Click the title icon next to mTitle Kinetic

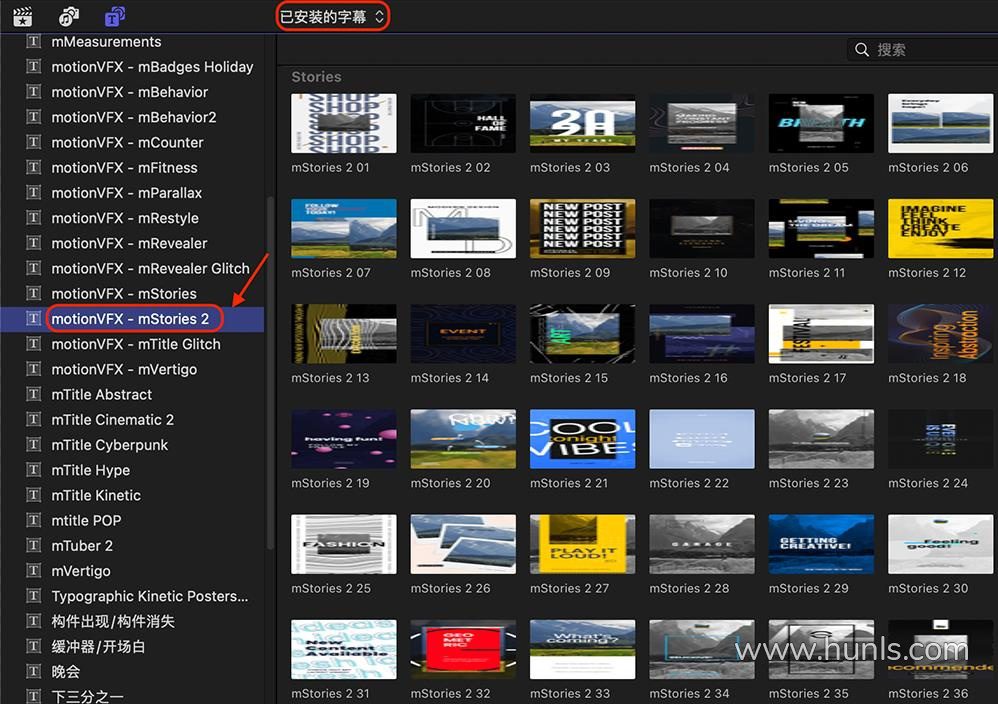point(34,495)
